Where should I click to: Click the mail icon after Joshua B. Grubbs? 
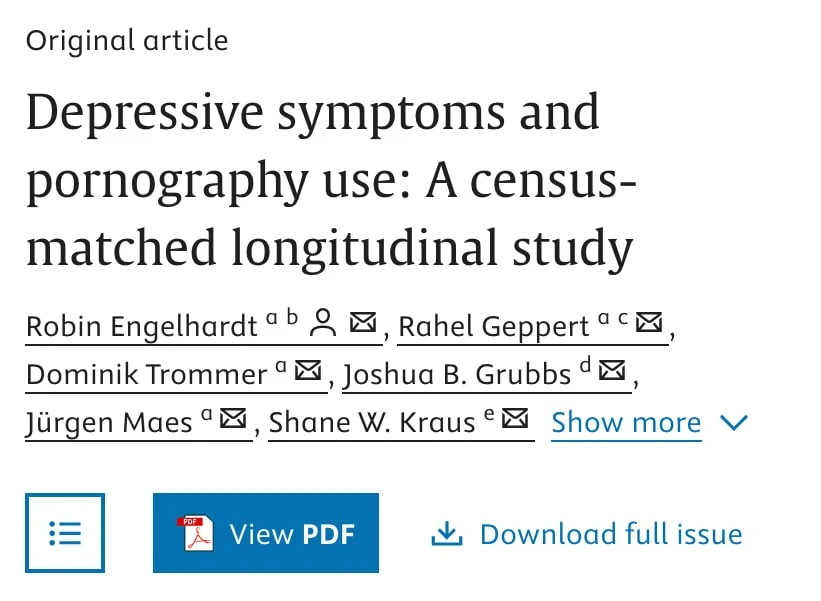tap(612, 370)
